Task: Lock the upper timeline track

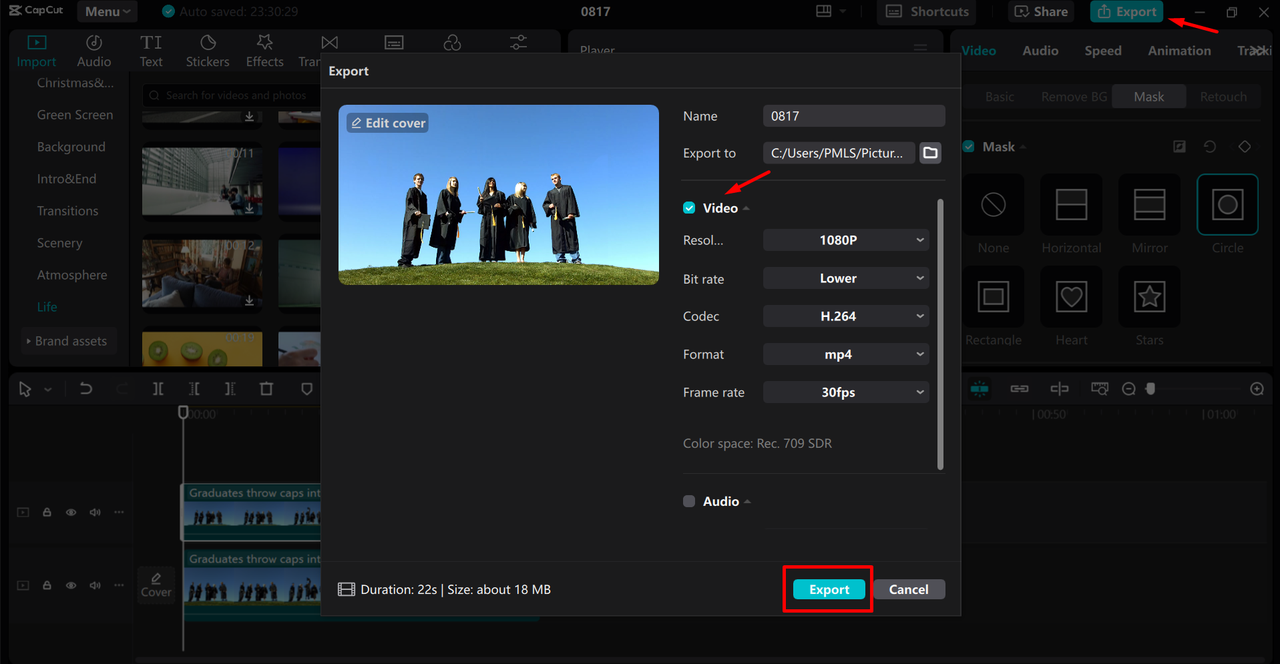Action: pyautogui.click(x=47, y=512)
